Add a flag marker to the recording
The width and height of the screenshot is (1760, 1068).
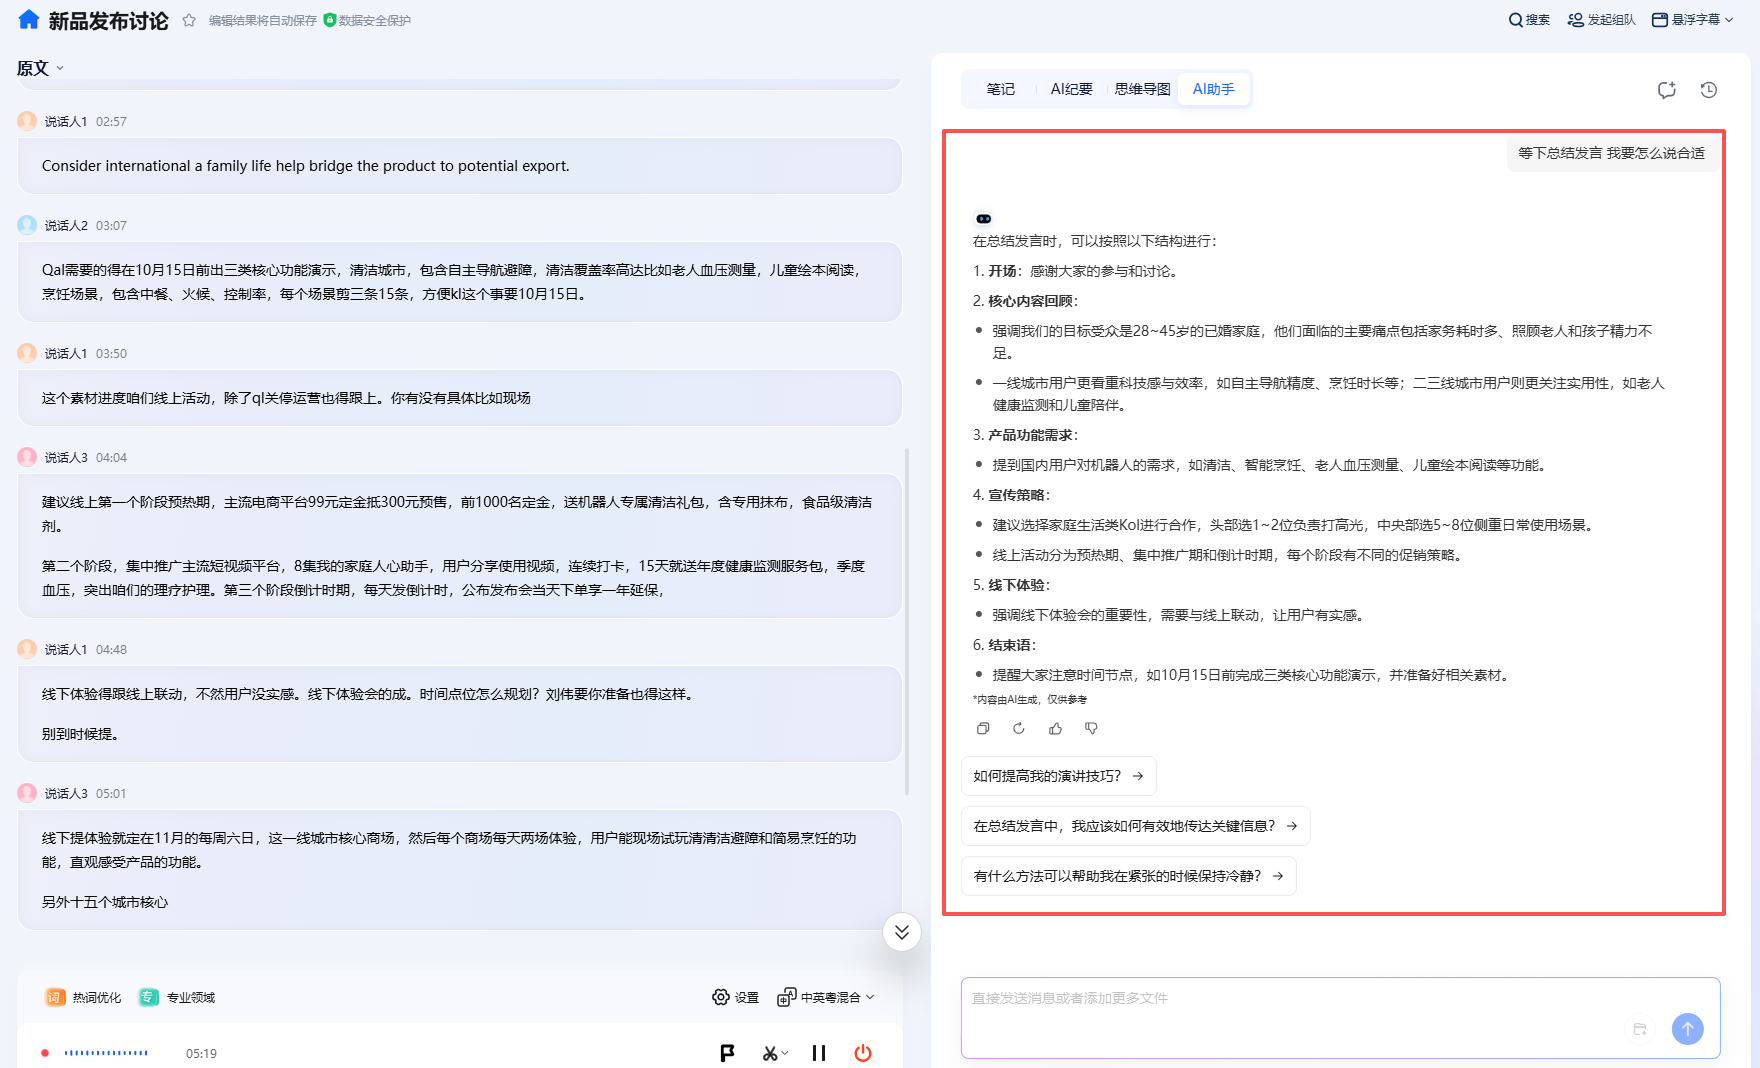coord(727,1053)
